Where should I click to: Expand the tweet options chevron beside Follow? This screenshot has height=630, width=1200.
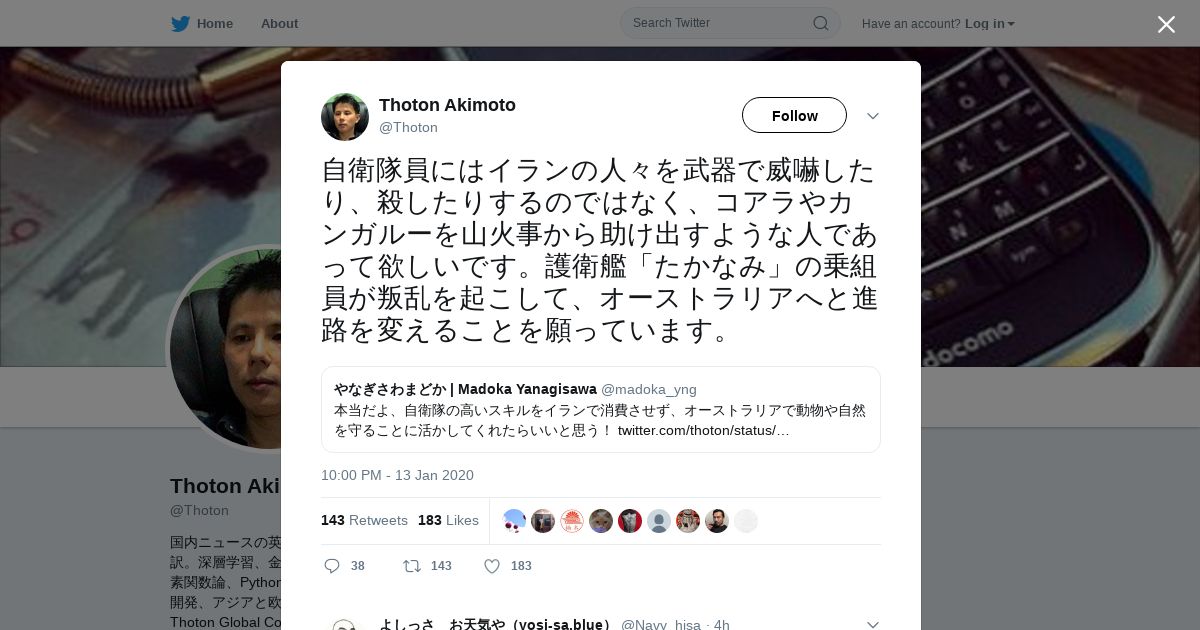(872, 116)
